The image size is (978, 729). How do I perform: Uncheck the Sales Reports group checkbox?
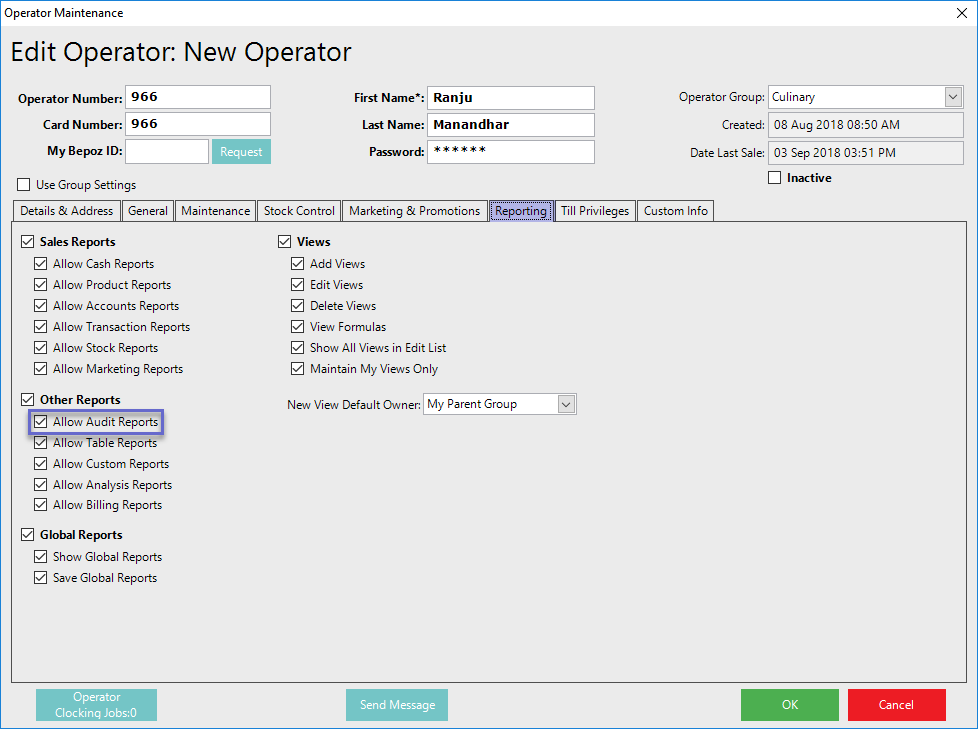pyautogui.click(x=28, y=242)
